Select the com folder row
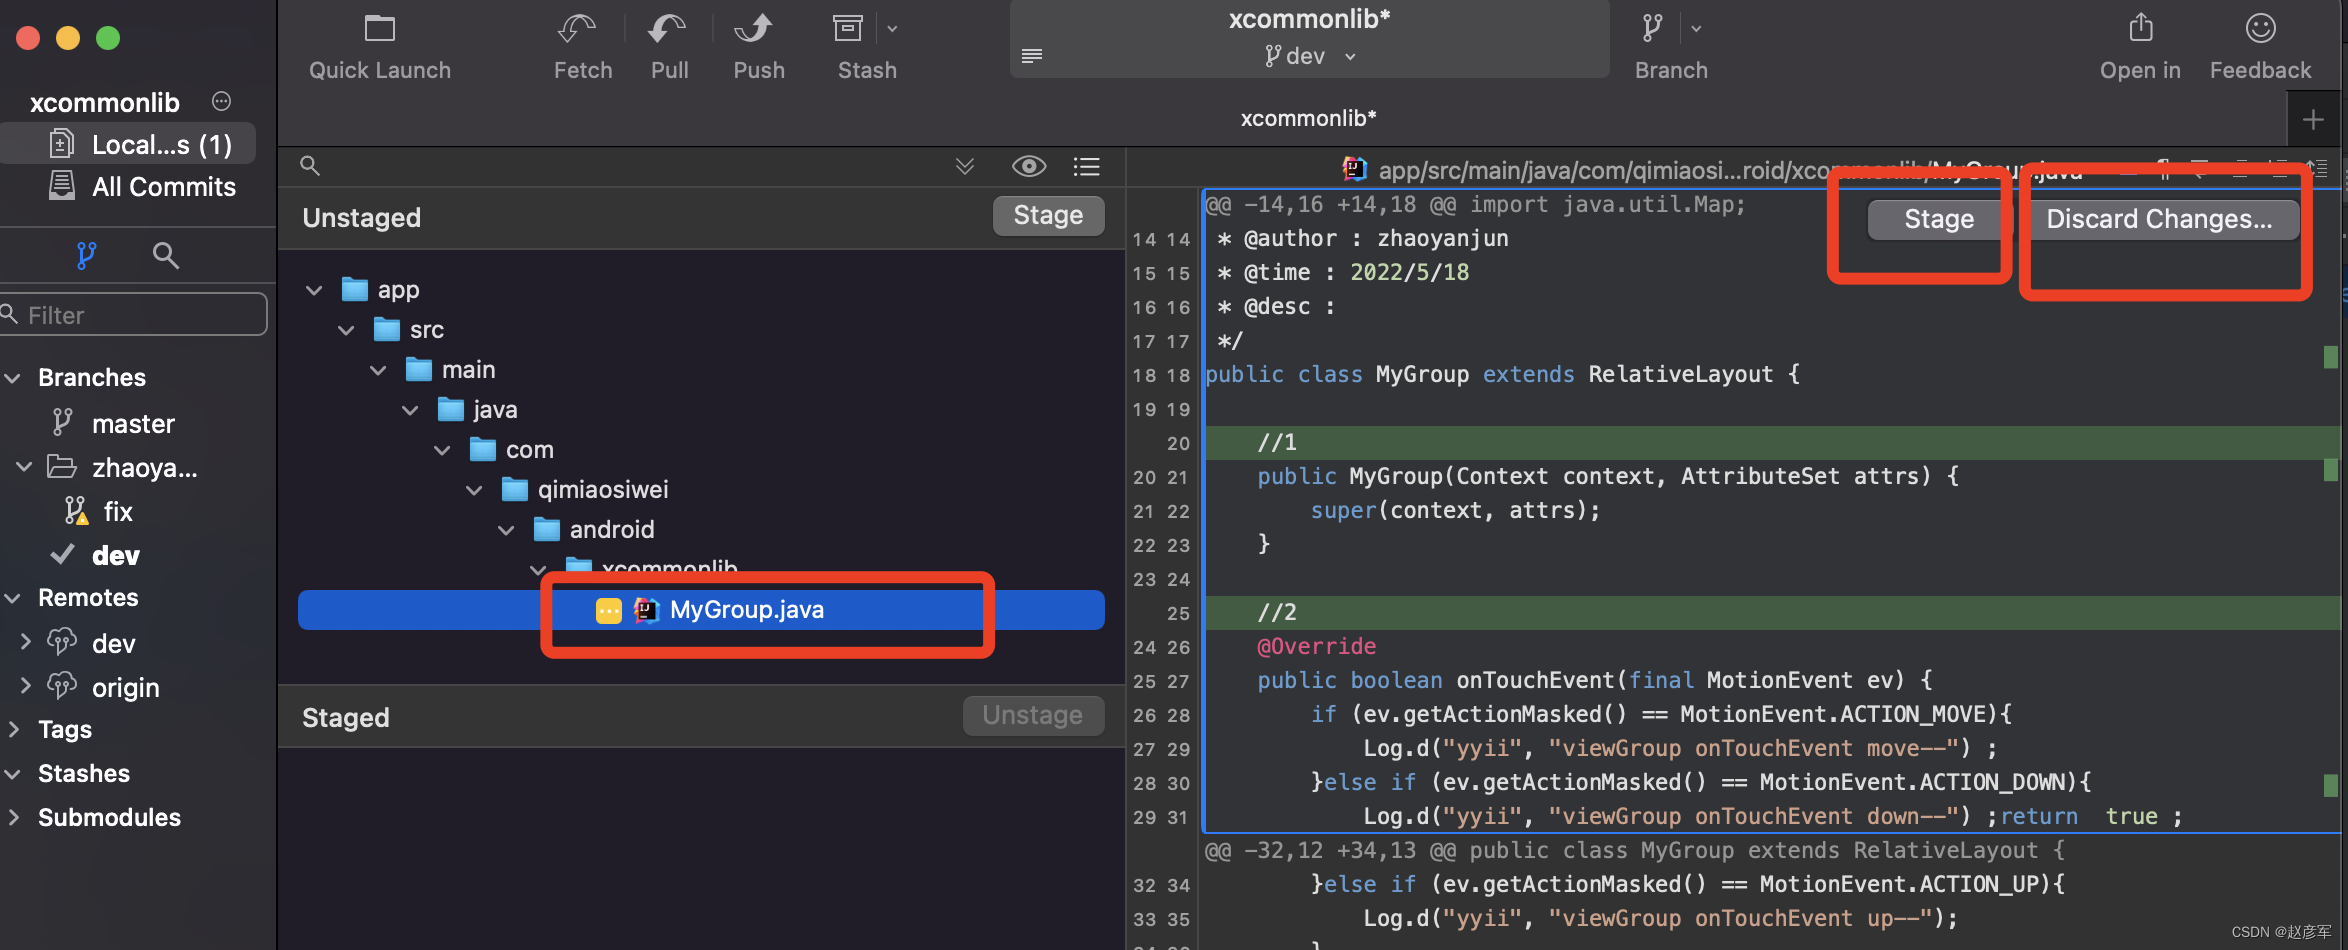This screenshot has height=950, width=2348. pos(701,450)
